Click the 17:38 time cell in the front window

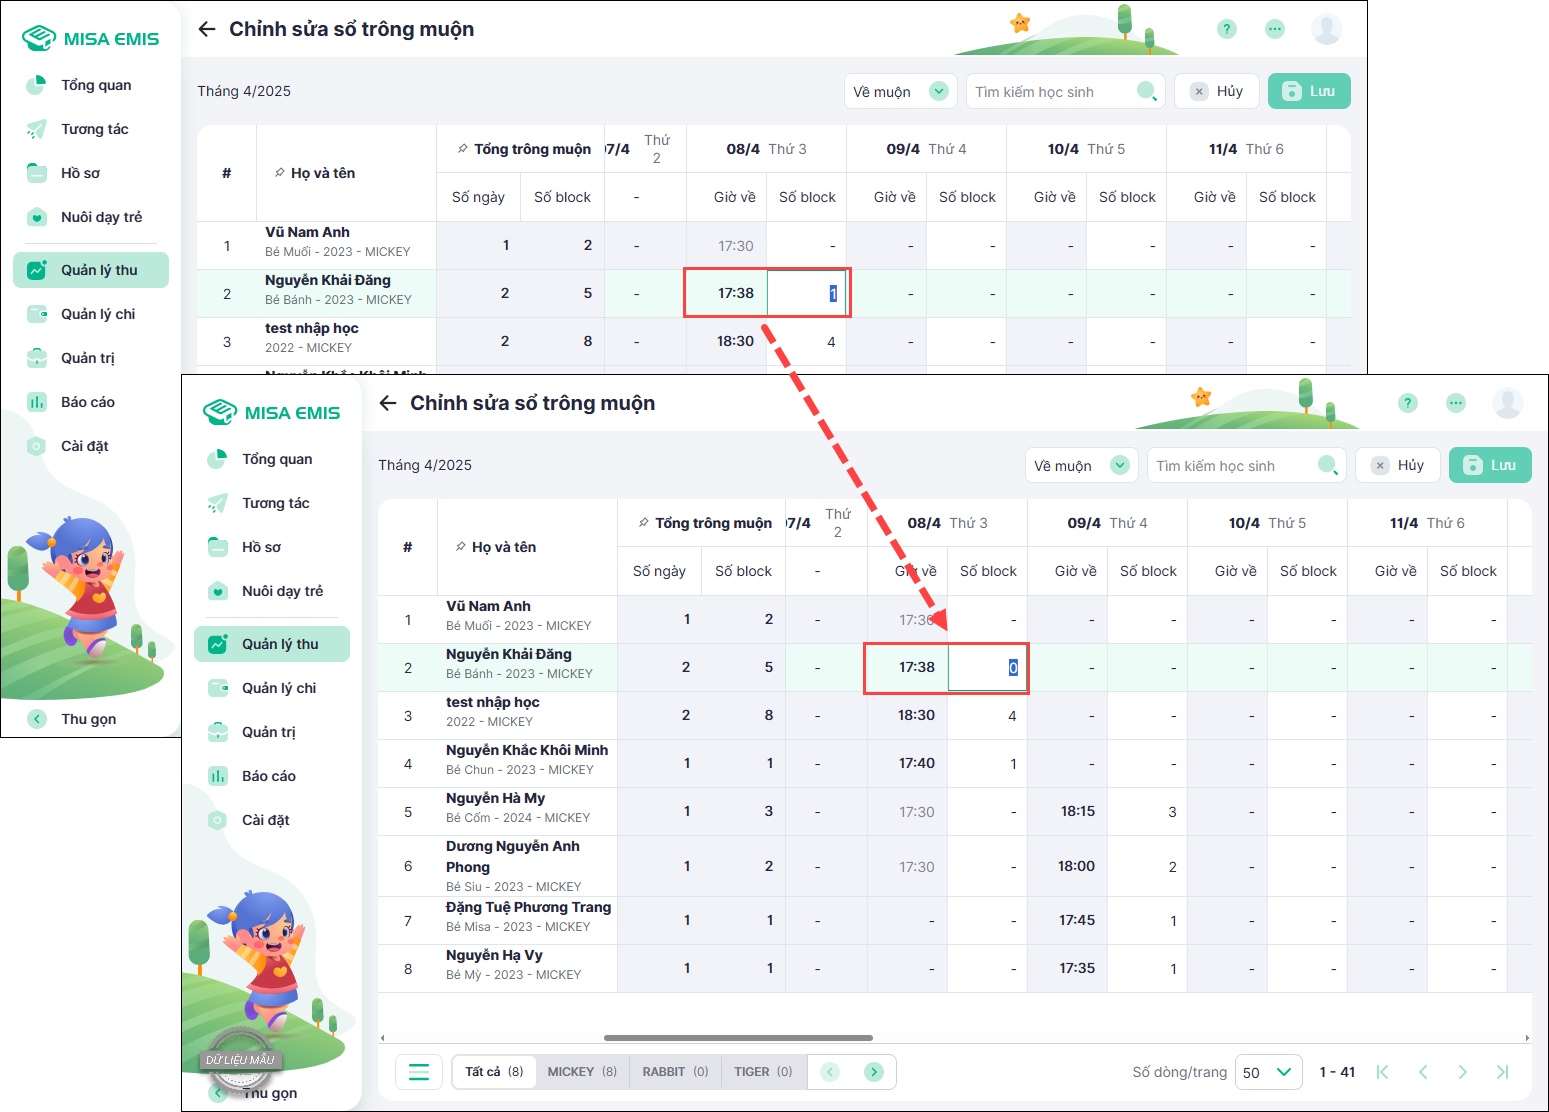(907, 667)
